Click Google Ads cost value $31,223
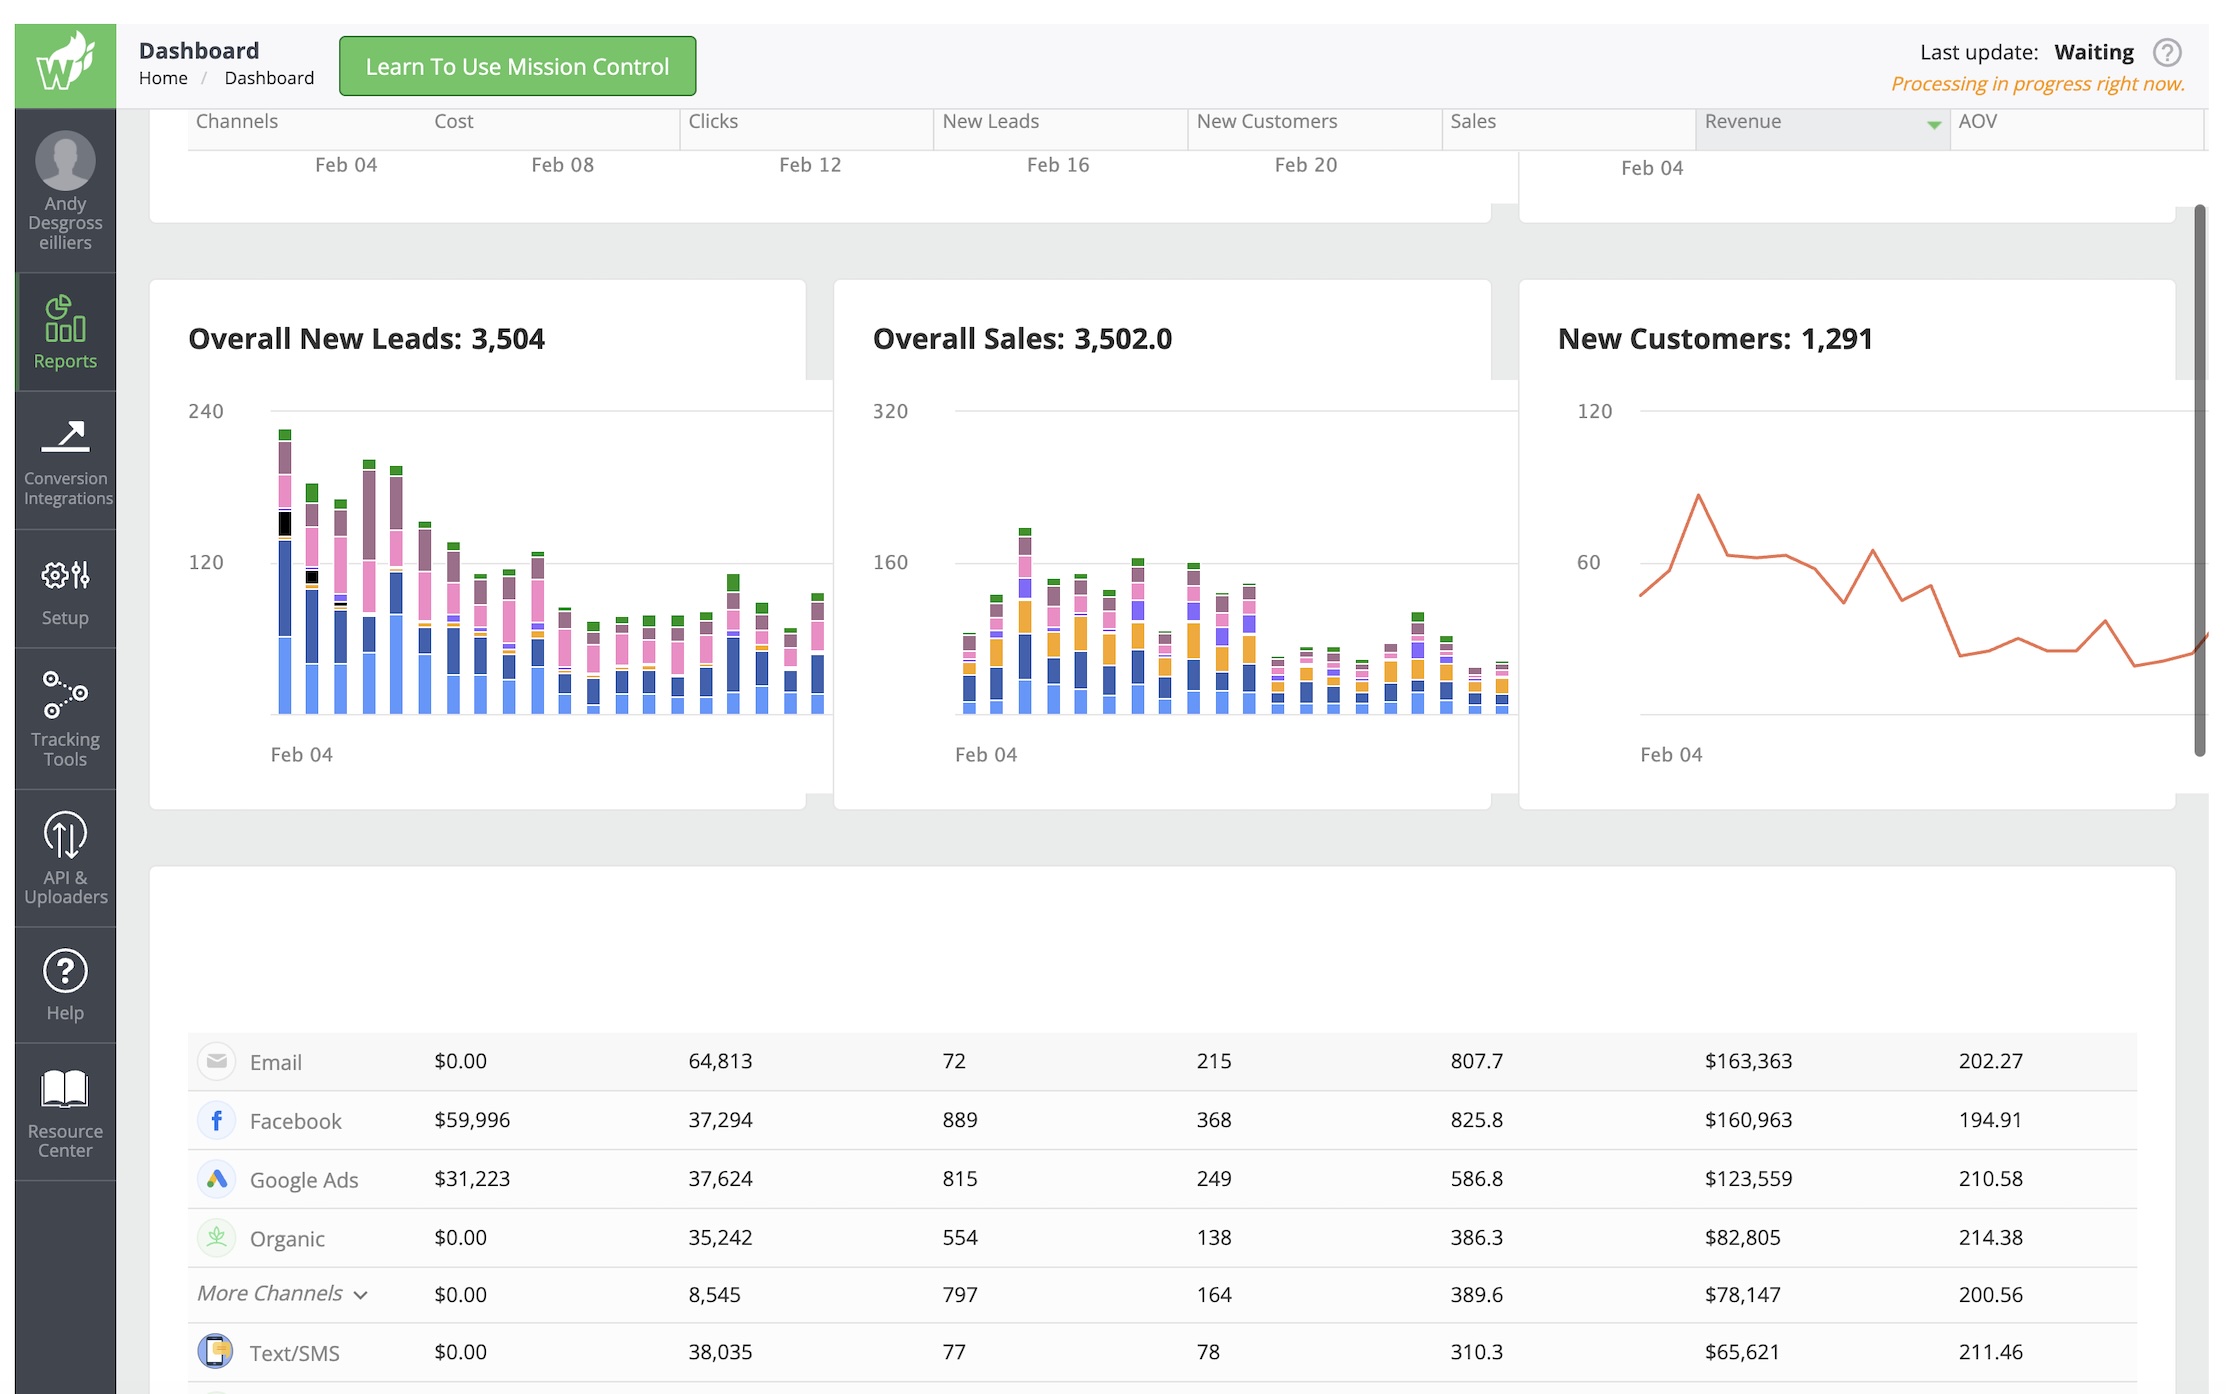The width and height of the screenshot is (2226, 1394). pos(472,1179)
